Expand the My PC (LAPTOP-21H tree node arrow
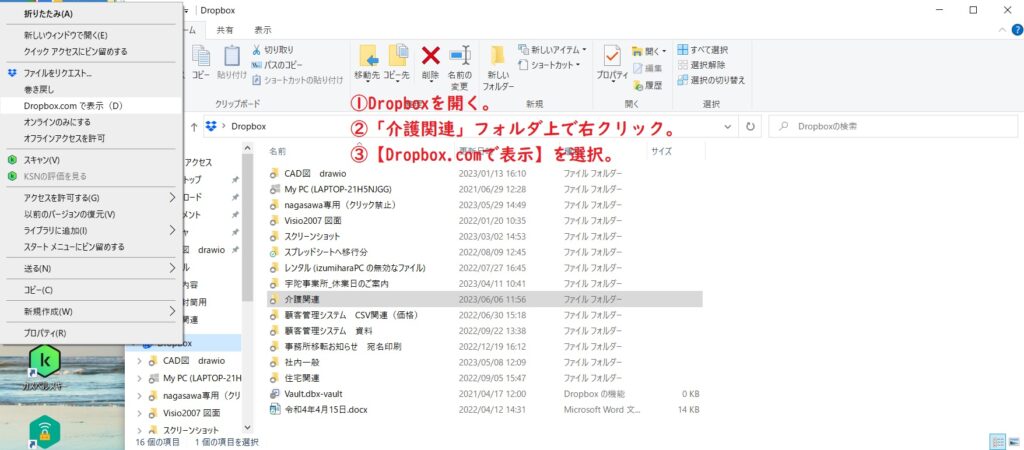1024x450 pixels. coord(139,379)
